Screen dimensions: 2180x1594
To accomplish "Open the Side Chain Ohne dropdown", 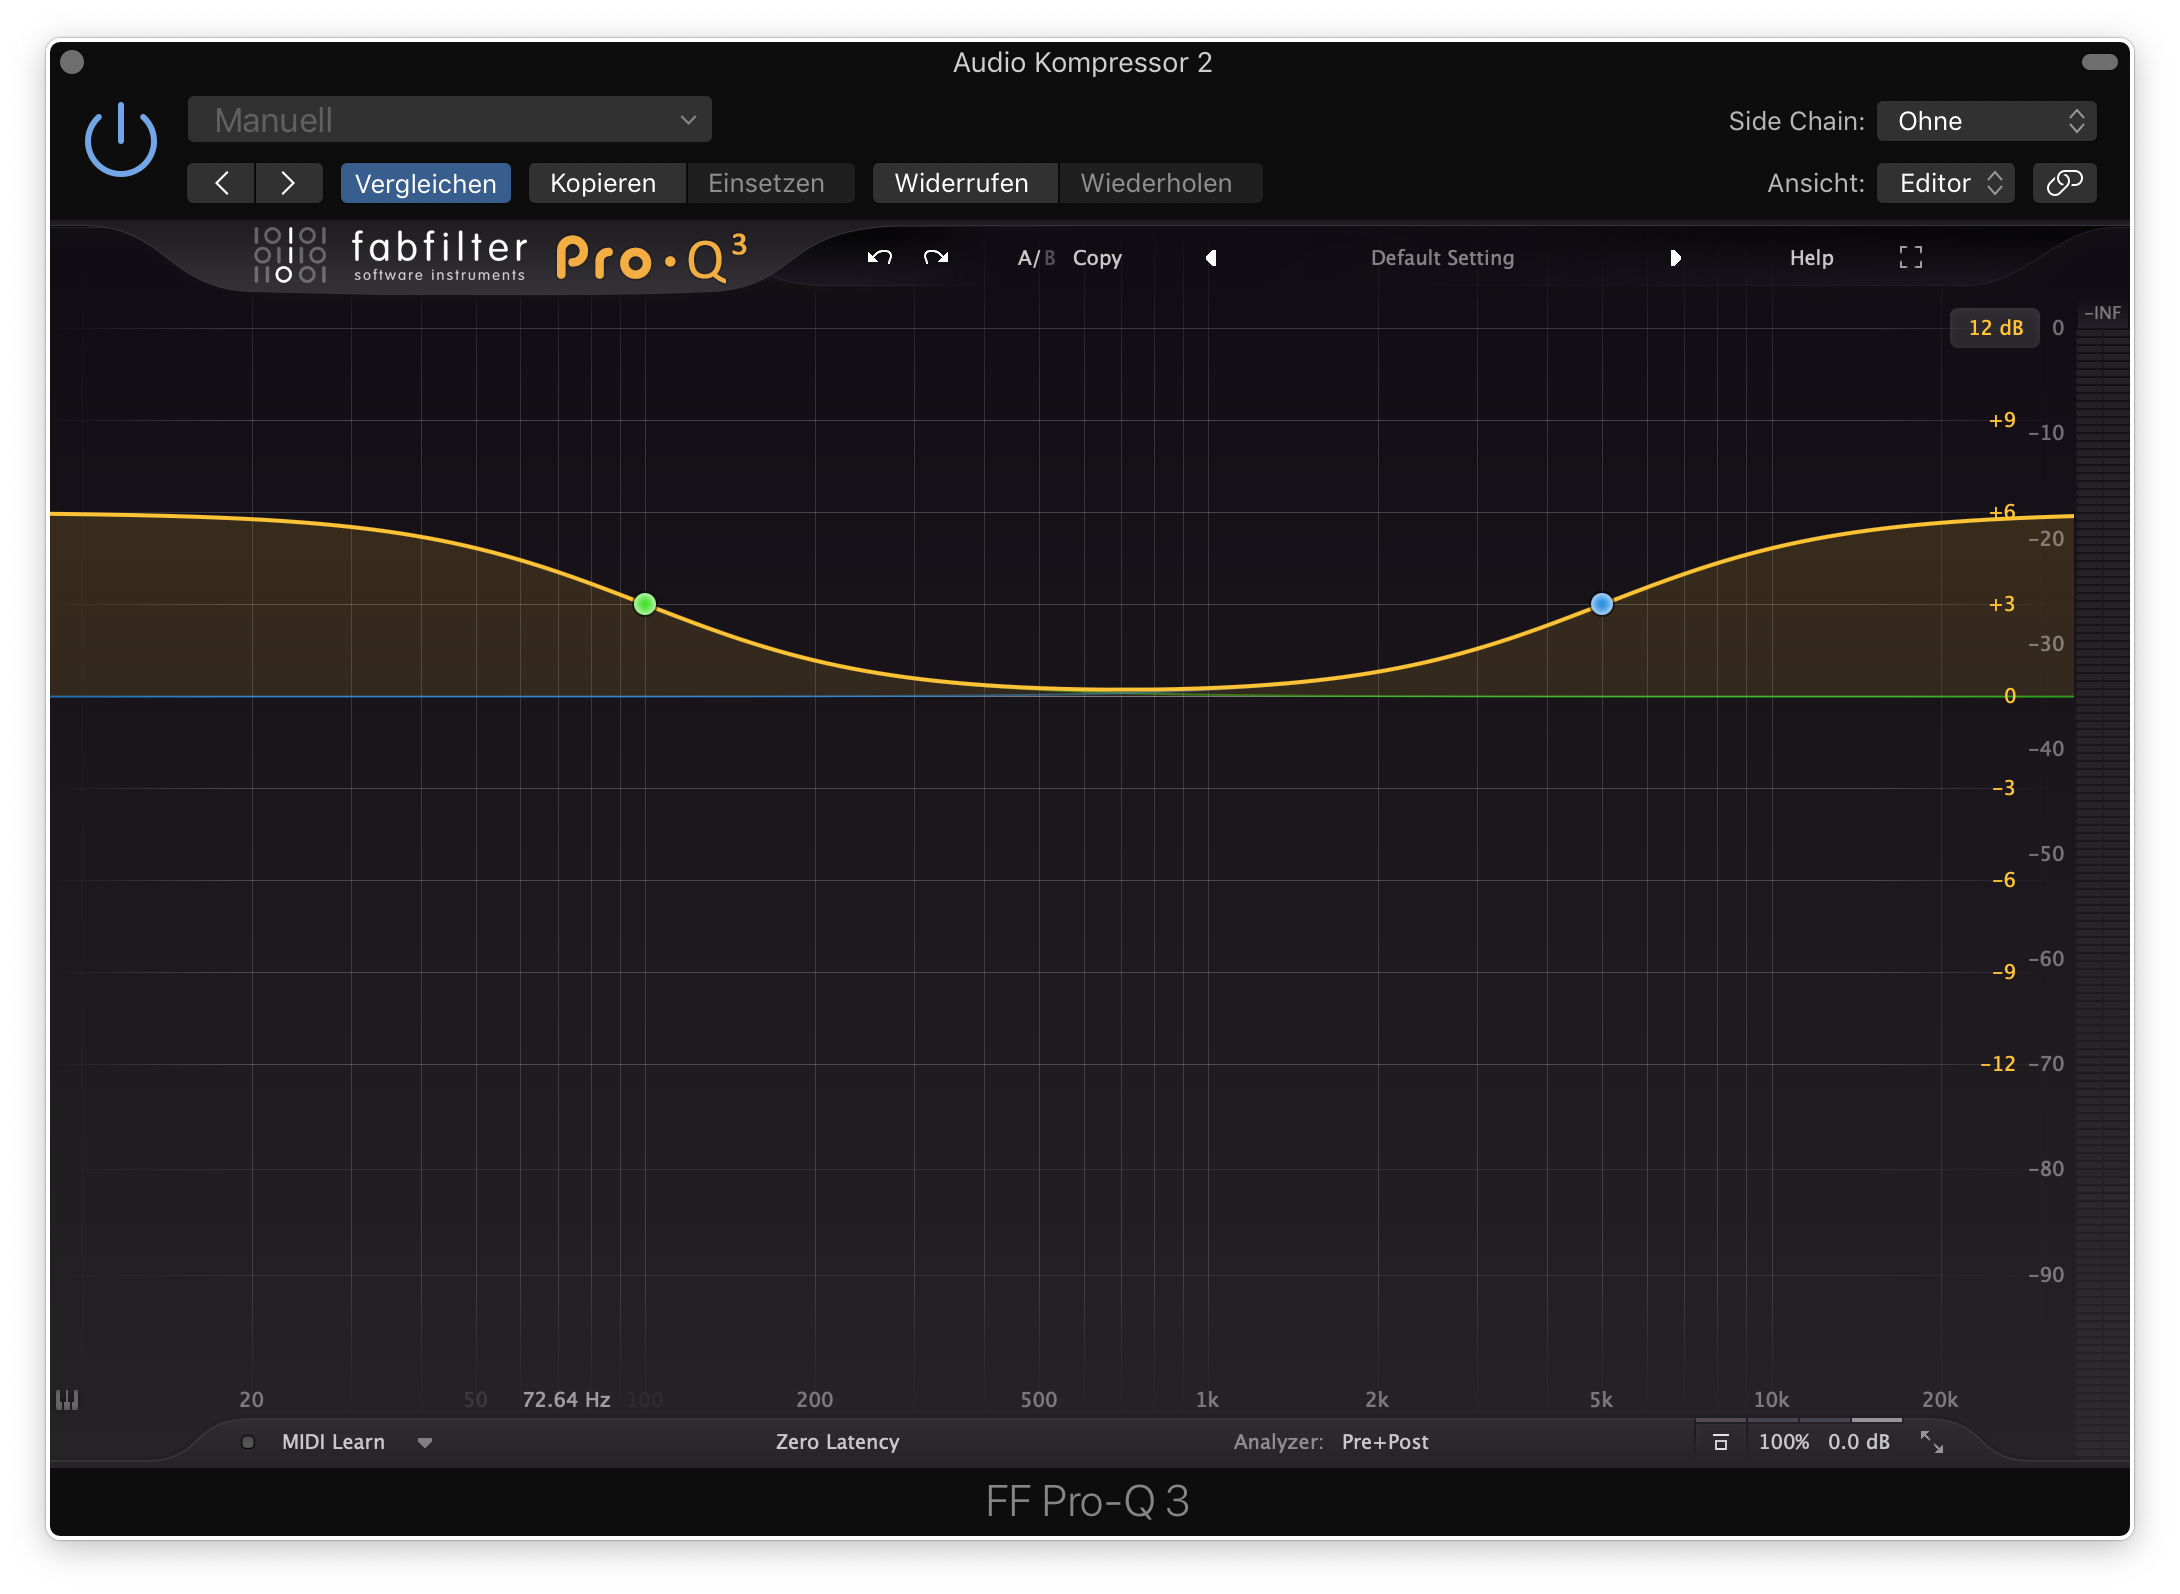I will 1986,121.
